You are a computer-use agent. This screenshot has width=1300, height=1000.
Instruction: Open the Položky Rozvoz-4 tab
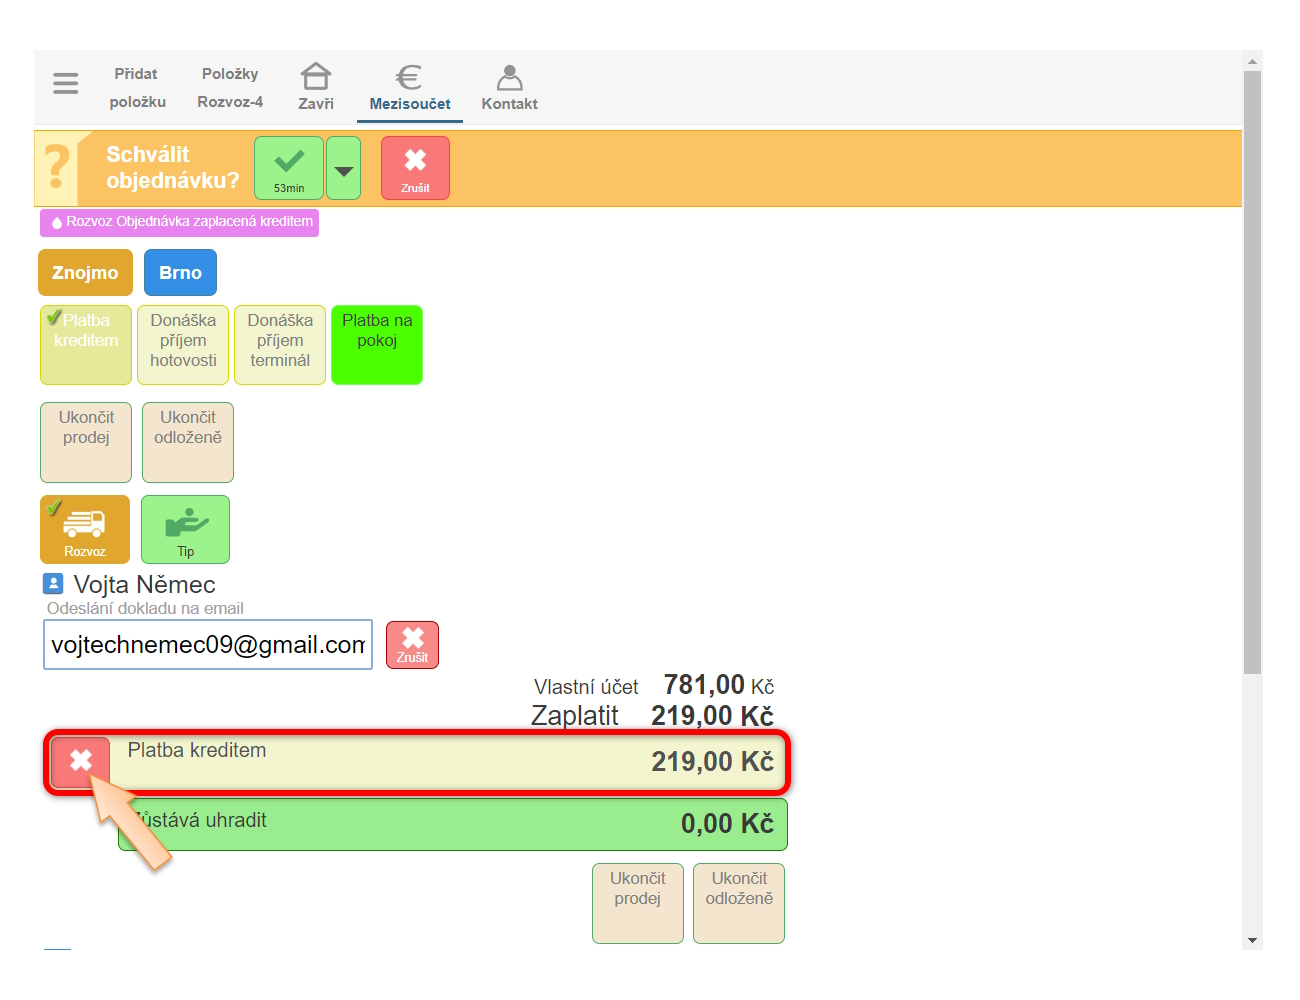[x=230, y=87]
